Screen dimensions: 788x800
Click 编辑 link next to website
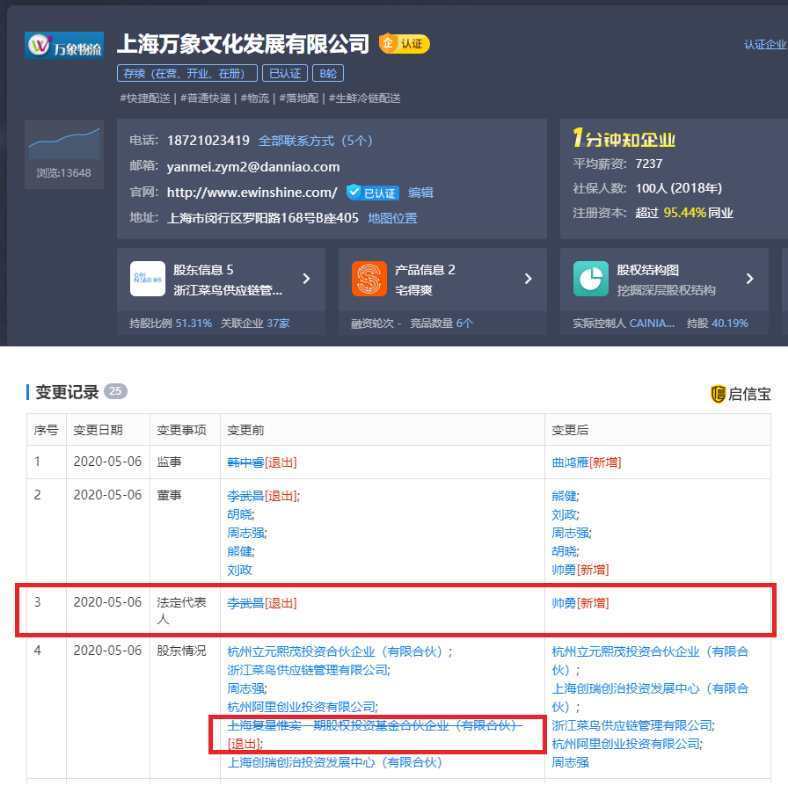point(421,192)
